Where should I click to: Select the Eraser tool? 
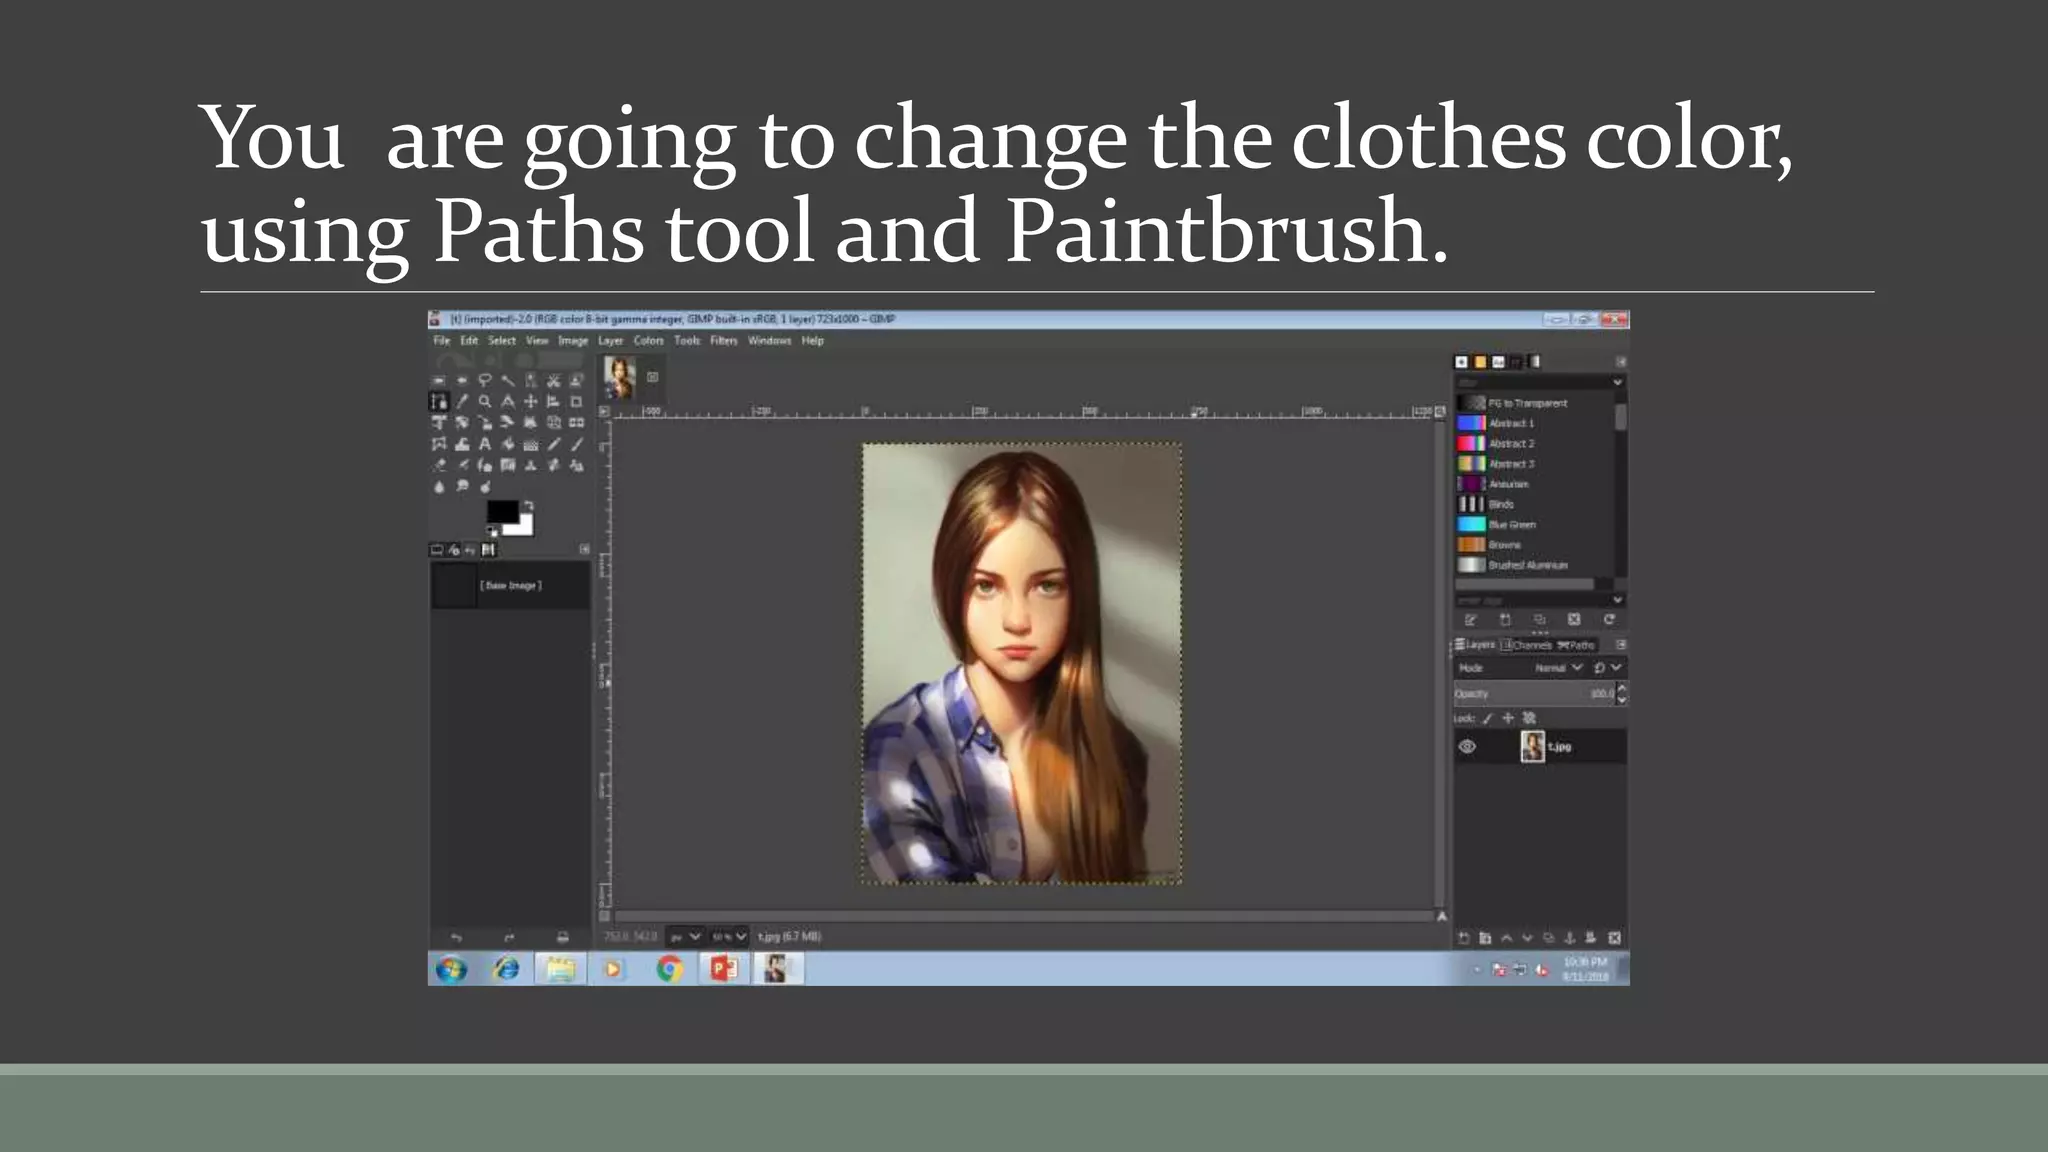438,465
